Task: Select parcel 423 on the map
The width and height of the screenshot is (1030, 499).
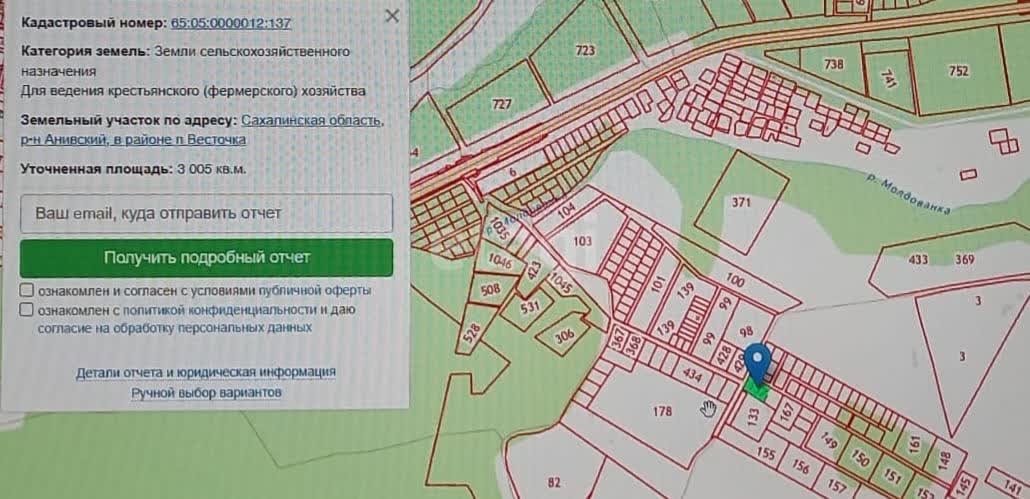Action: [x=533, y=271]
